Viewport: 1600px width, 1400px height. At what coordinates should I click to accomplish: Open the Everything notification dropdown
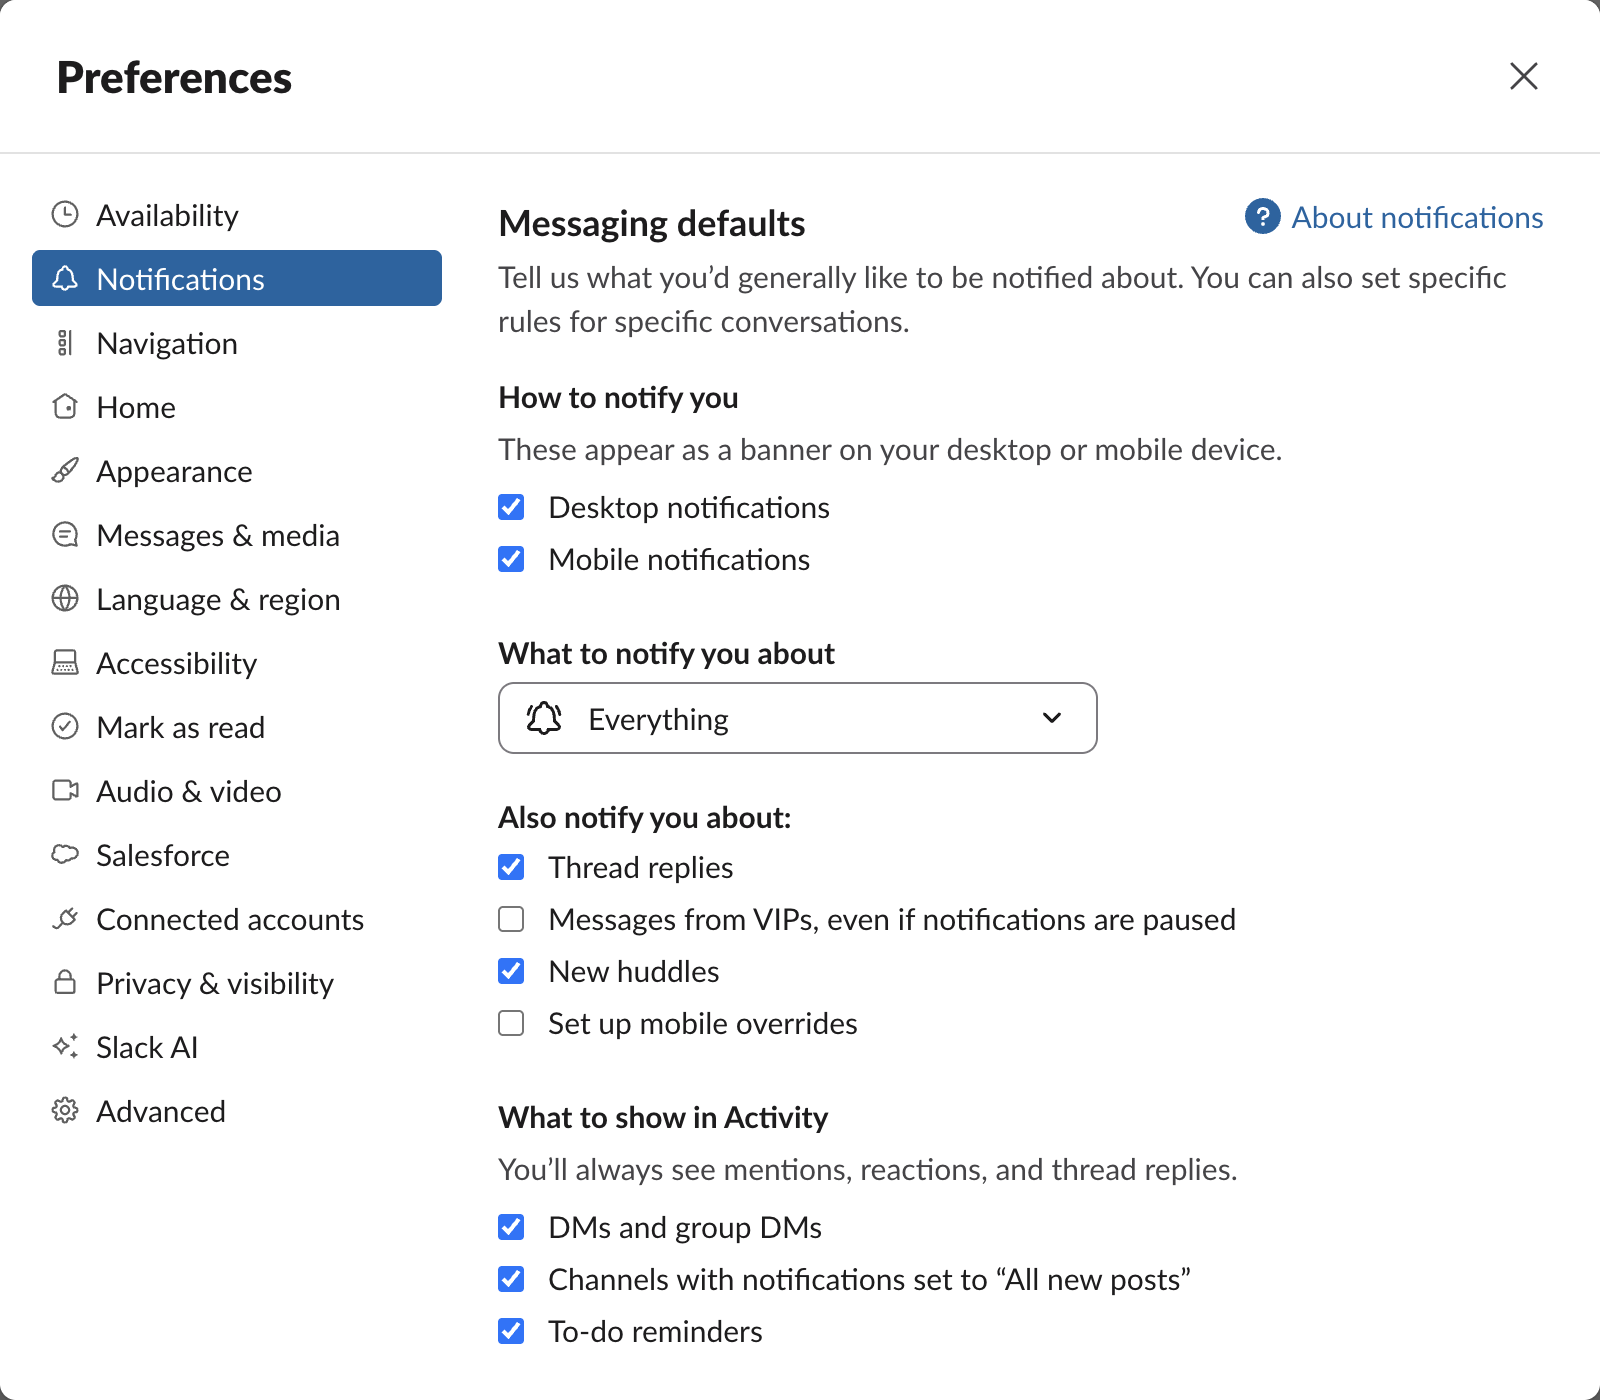click(x=798, y=718)
